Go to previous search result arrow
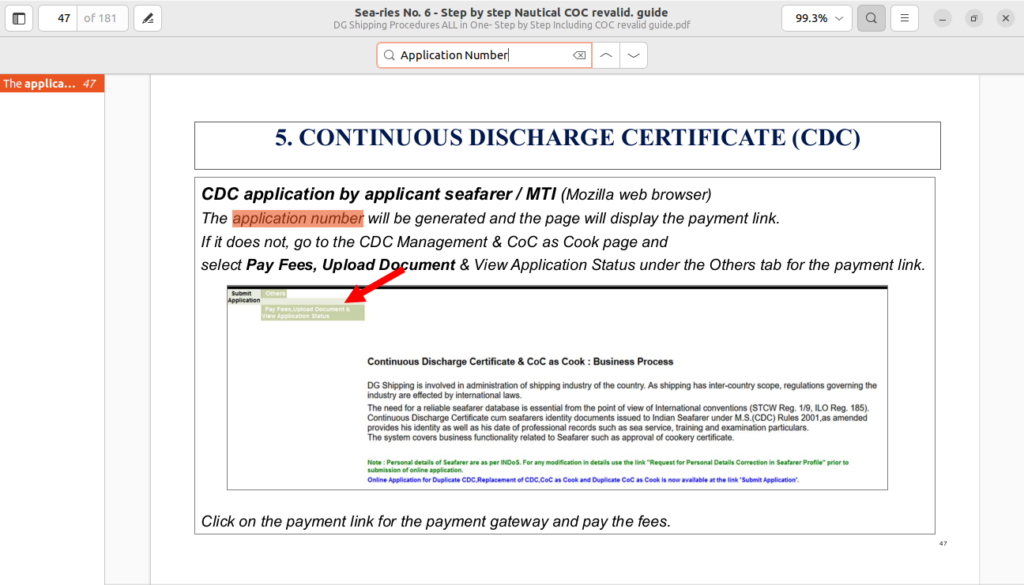1024x585 pixels. click(605, 56)
